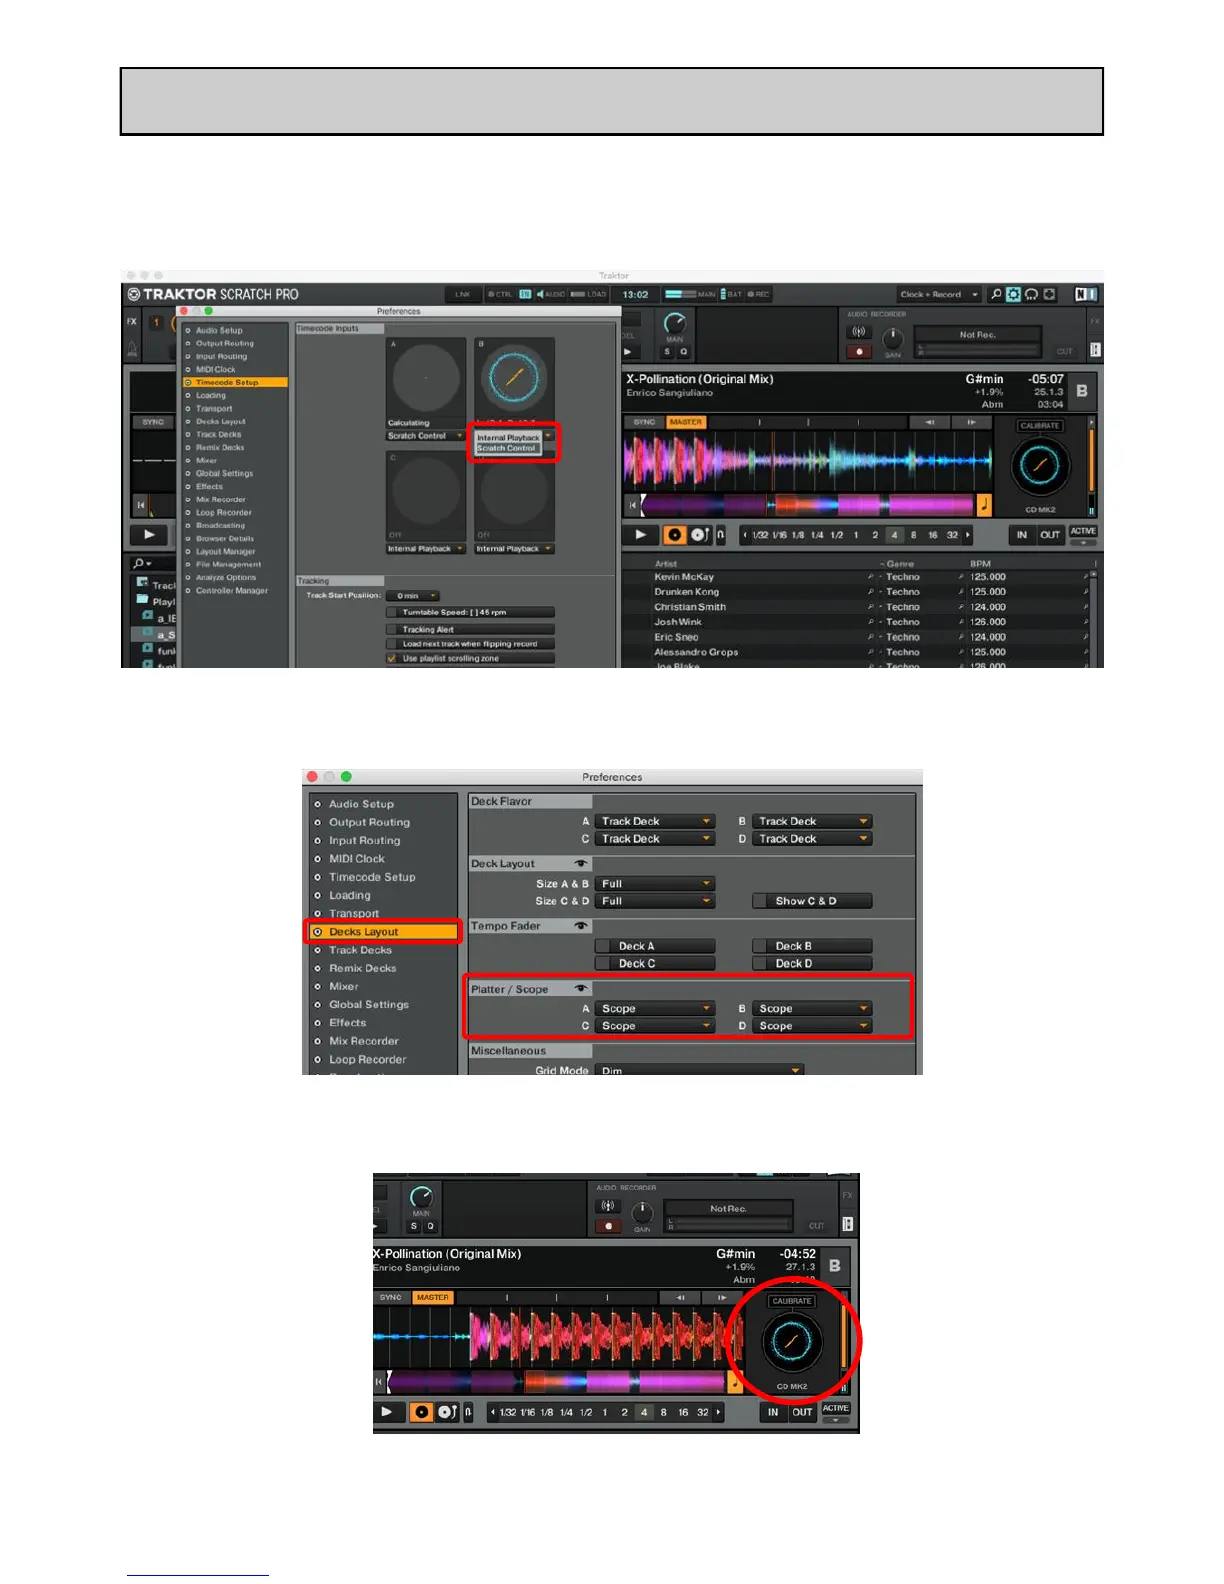Choose Internal Playback from open dropdown list

[x=509, y=438]
